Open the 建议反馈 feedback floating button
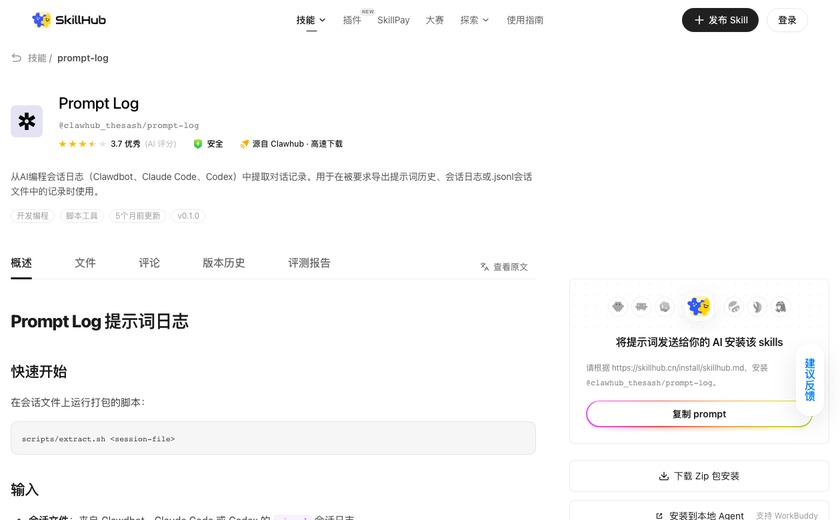840x520 pixels. pos(810,380)
